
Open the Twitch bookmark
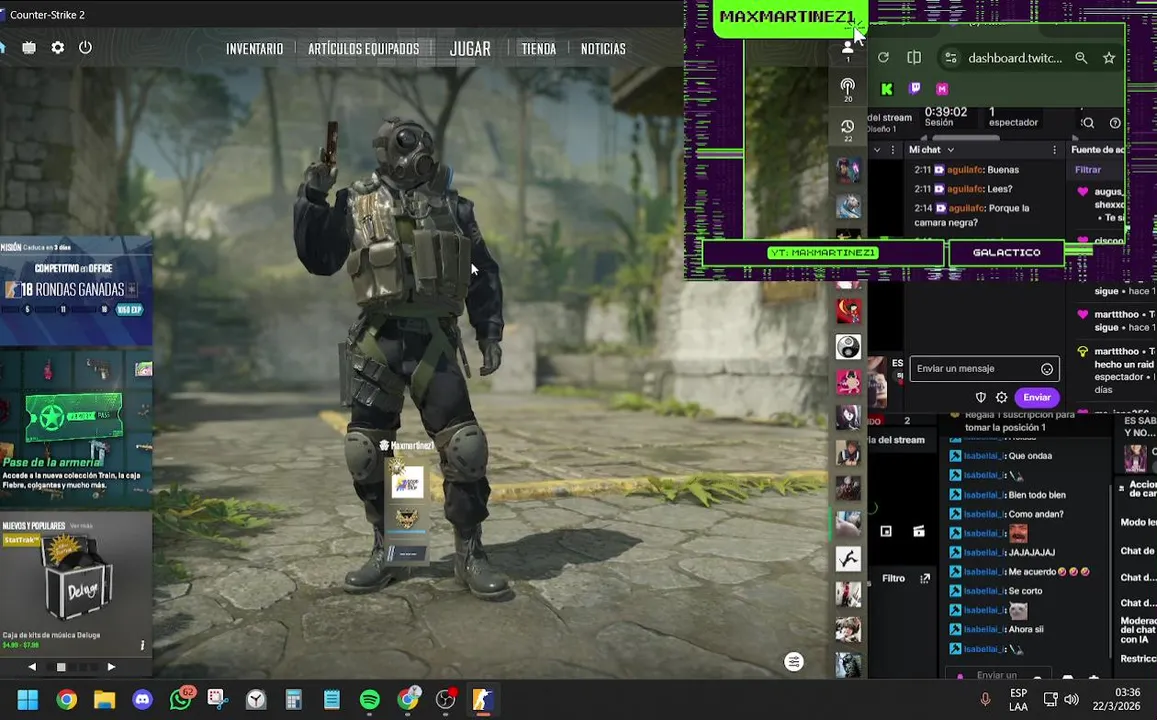[915, 88]
